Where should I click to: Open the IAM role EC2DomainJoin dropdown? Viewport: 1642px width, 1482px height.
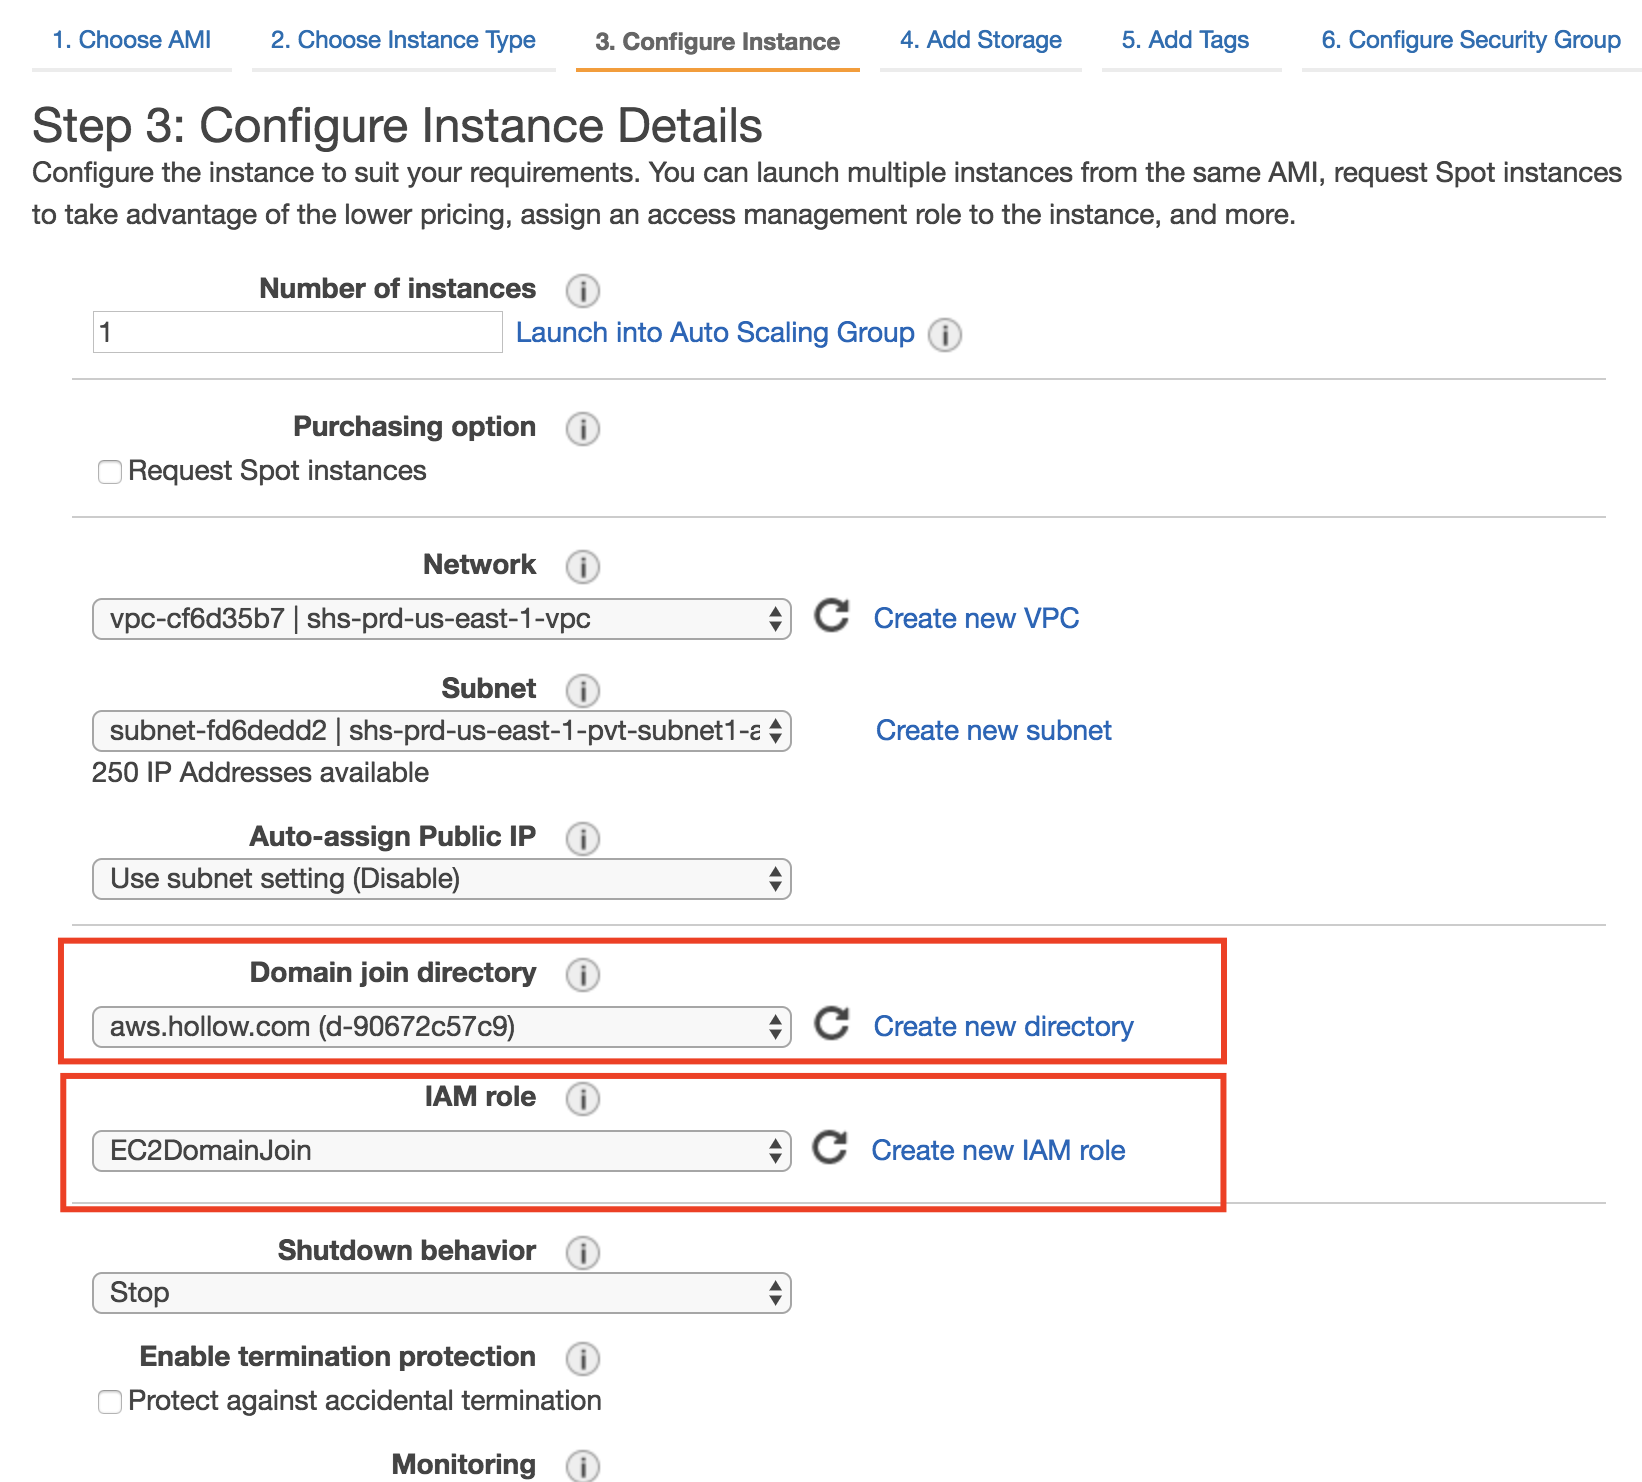(441, 1151)
